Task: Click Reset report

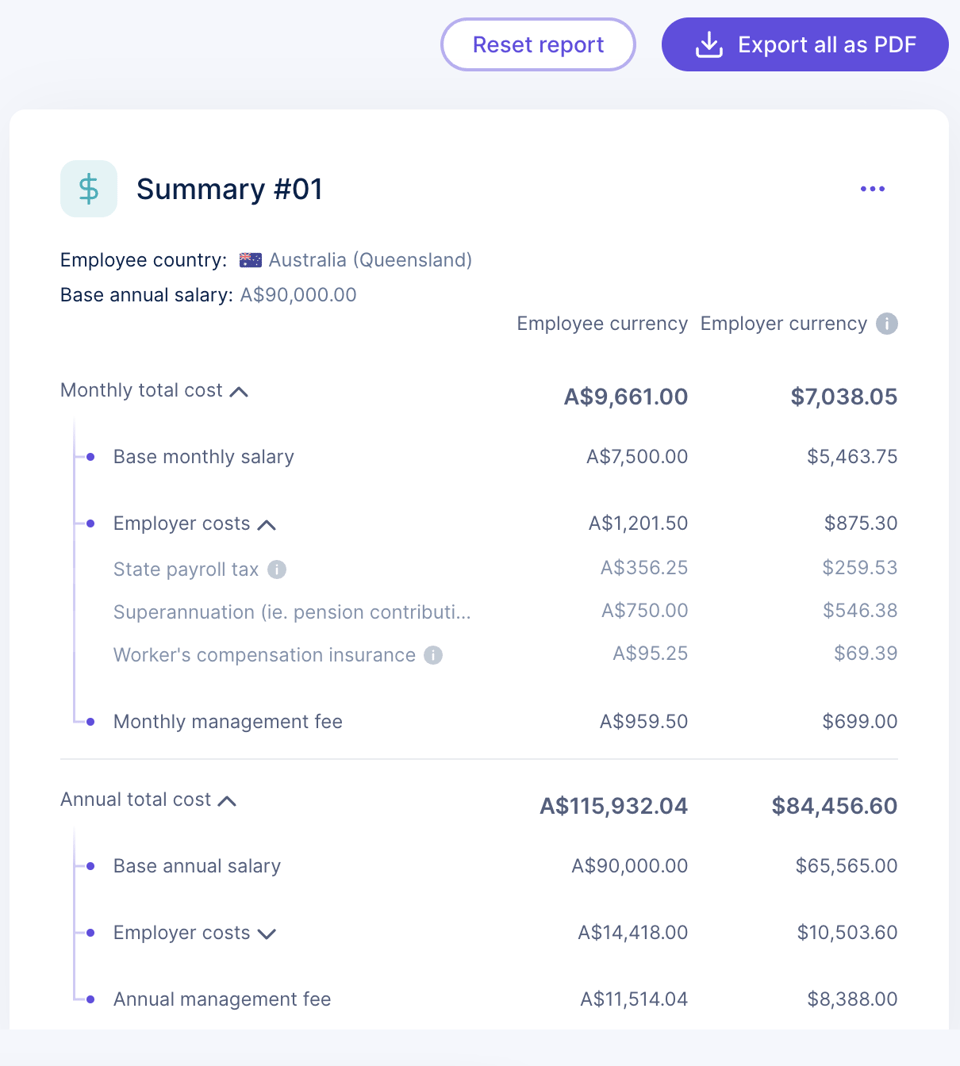Action: (538, 44)
